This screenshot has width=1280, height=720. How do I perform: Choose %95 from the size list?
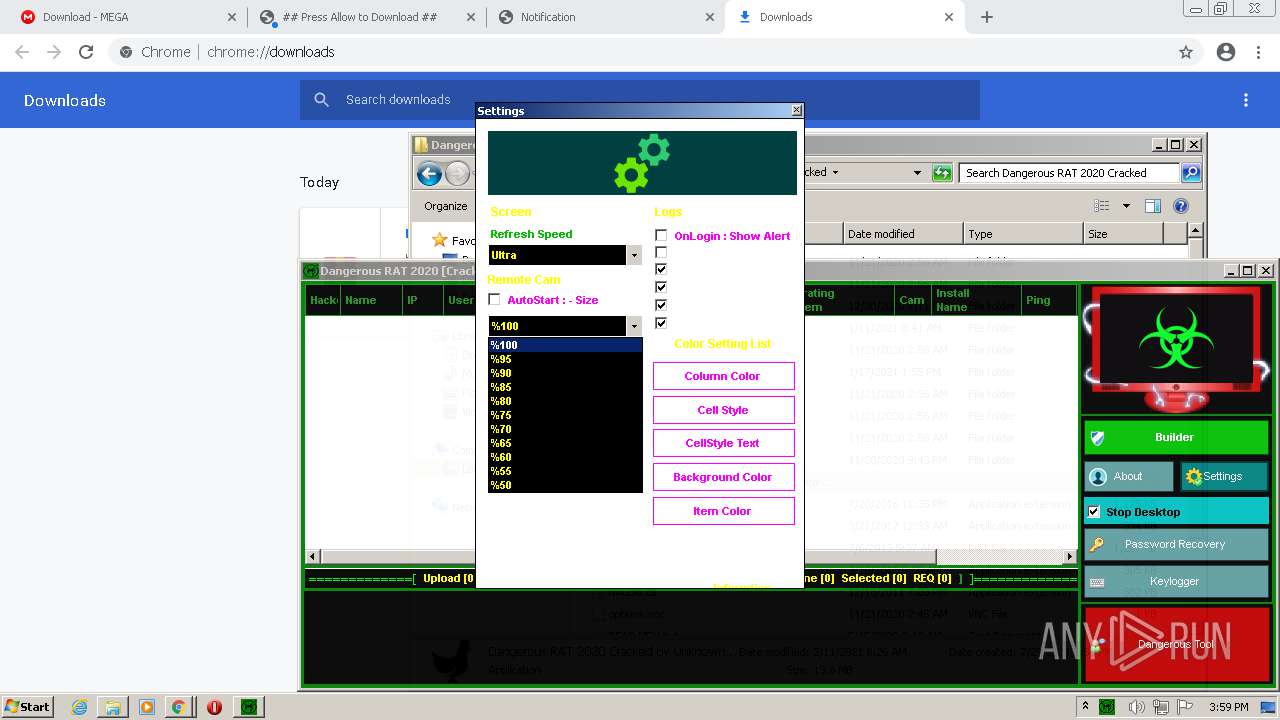565,359
